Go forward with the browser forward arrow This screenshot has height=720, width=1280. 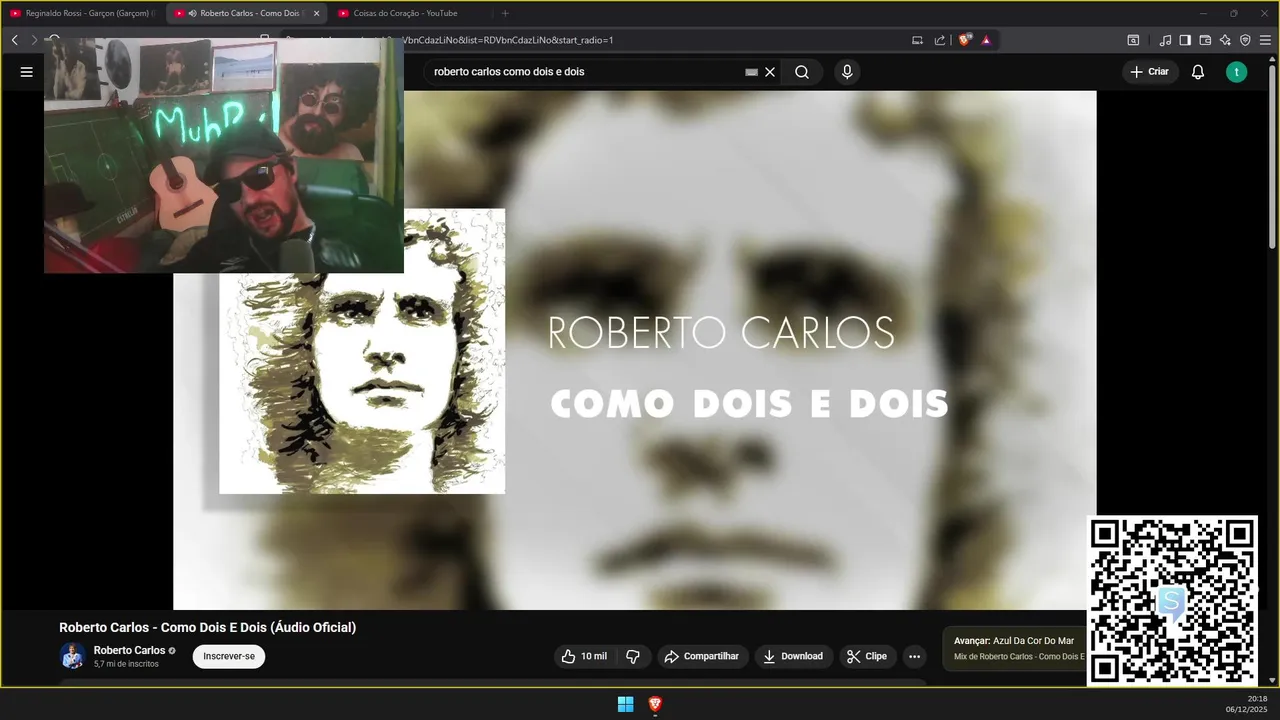(33, 40)
